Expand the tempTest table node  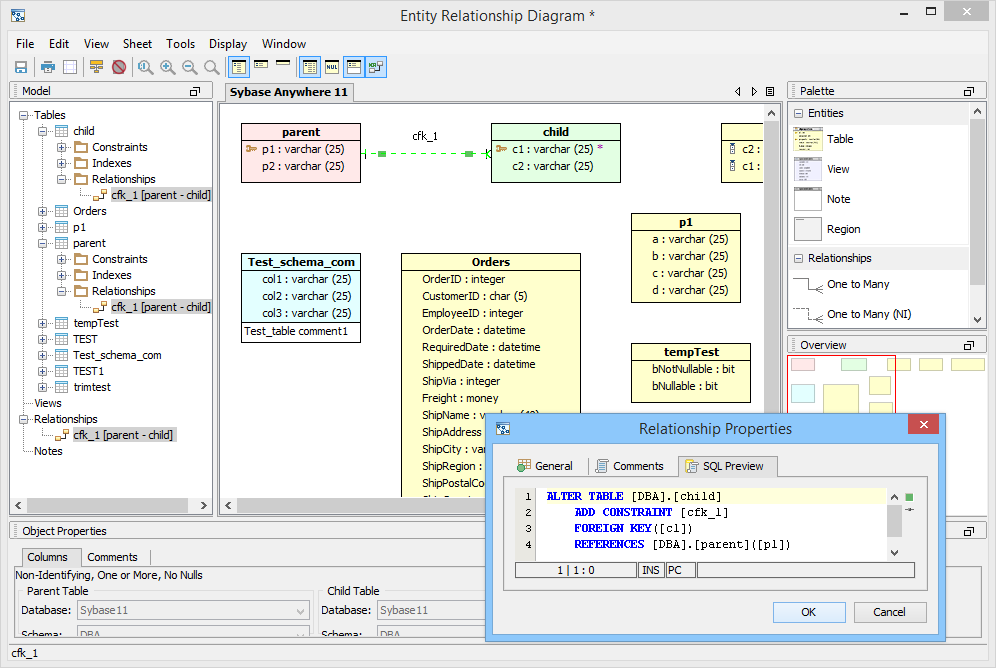(x=43, y=323)
